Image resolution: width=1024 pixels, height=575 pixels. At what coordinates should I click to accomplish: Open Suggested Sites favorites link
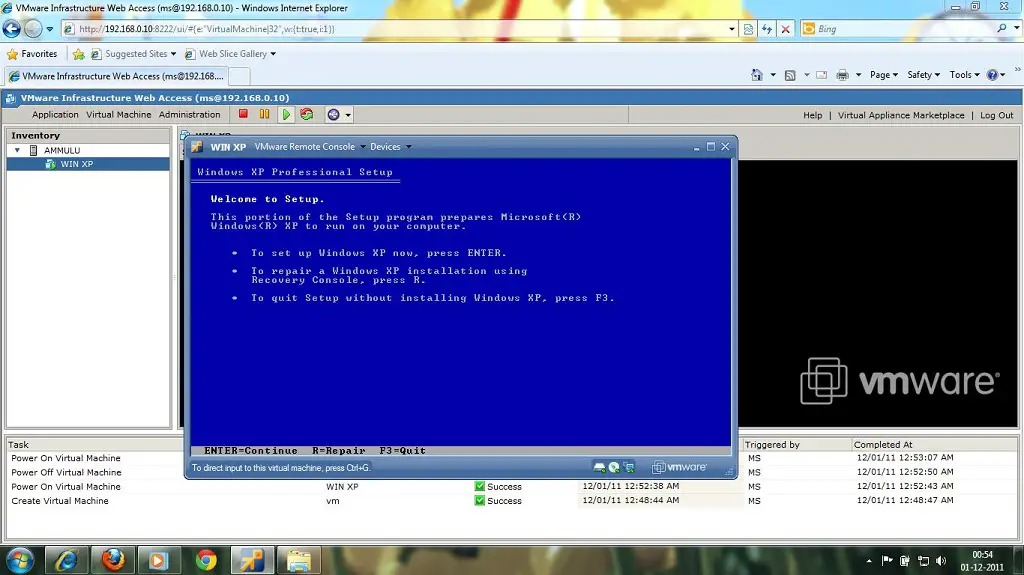pos(134,54)
